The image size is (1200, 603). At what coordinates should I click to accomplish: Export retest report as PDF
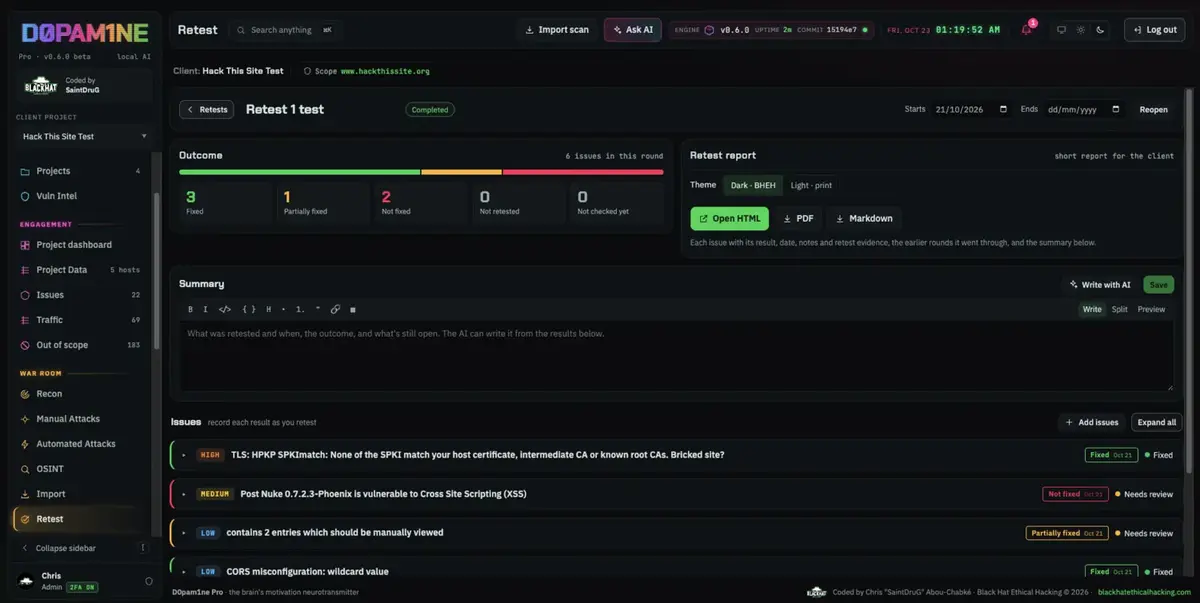797,218
